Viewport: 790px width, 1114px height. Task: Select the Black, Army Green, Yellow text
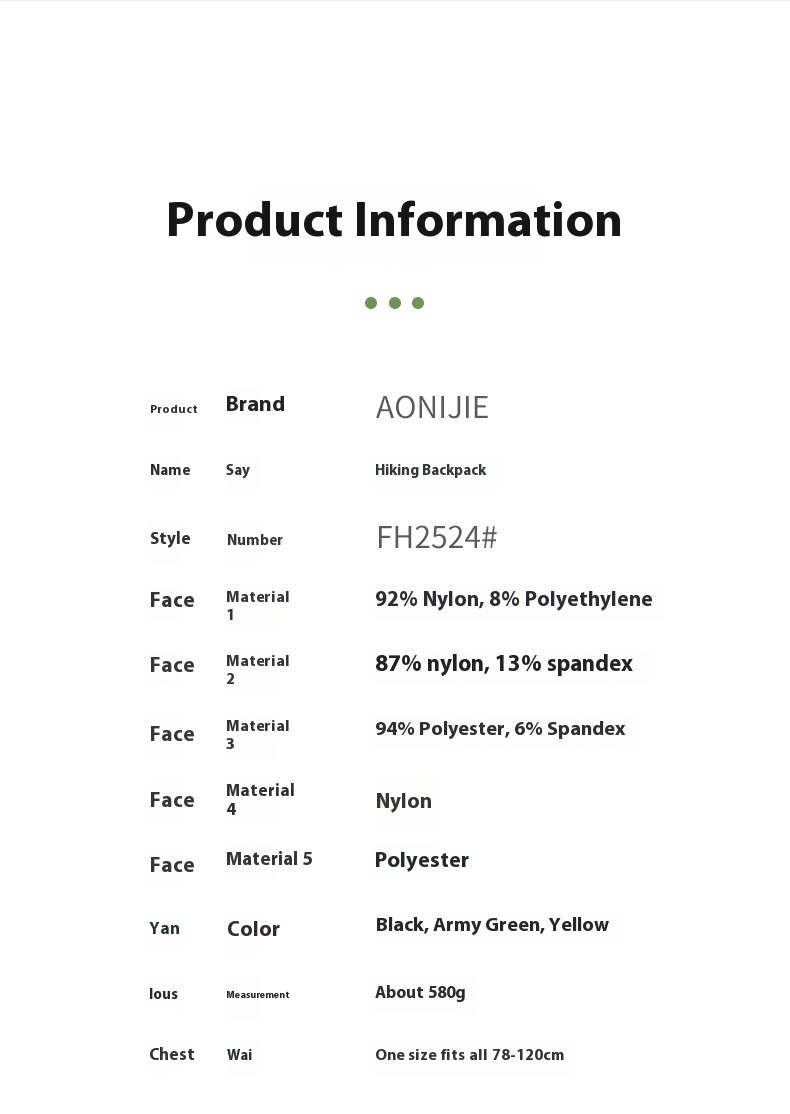(x=492, y=925)
